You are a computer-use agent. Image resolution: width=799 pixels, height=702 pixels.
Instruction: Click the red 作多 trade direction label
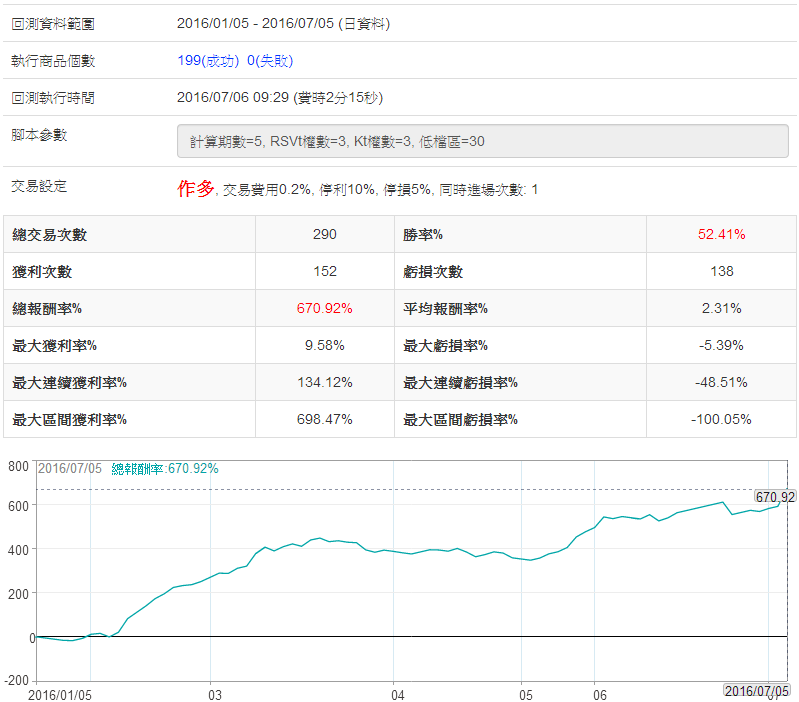pos(196,188)
